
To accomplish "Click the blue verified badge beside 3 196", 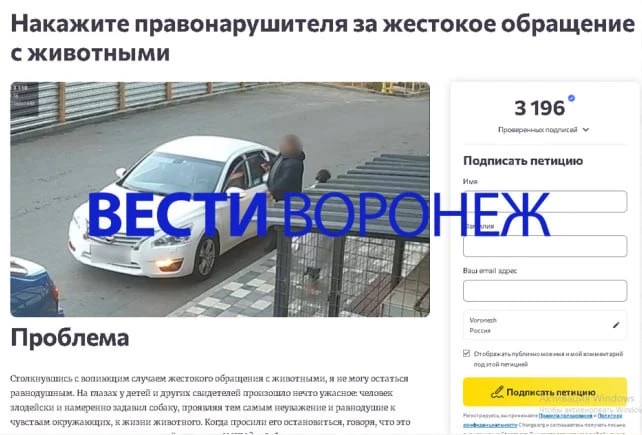I will click(572, 98).
